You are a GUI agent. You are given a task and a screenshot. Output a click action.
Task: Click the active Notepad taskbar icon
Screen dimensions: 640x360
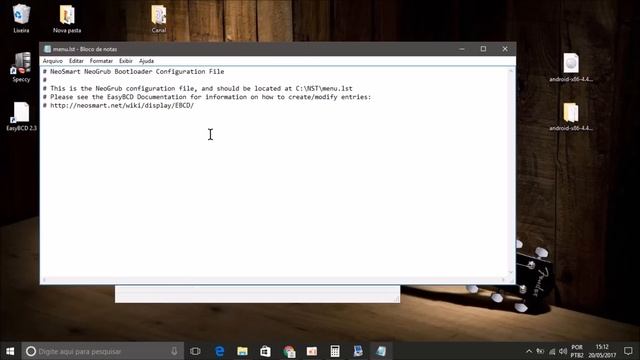coord(381,351)
